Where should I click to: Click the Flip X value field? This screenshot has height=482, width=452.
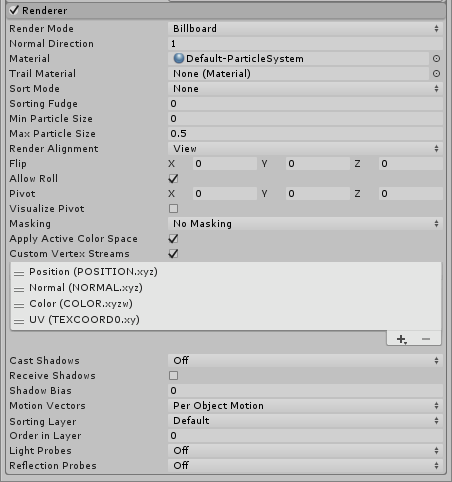click(x=225, y=164)
